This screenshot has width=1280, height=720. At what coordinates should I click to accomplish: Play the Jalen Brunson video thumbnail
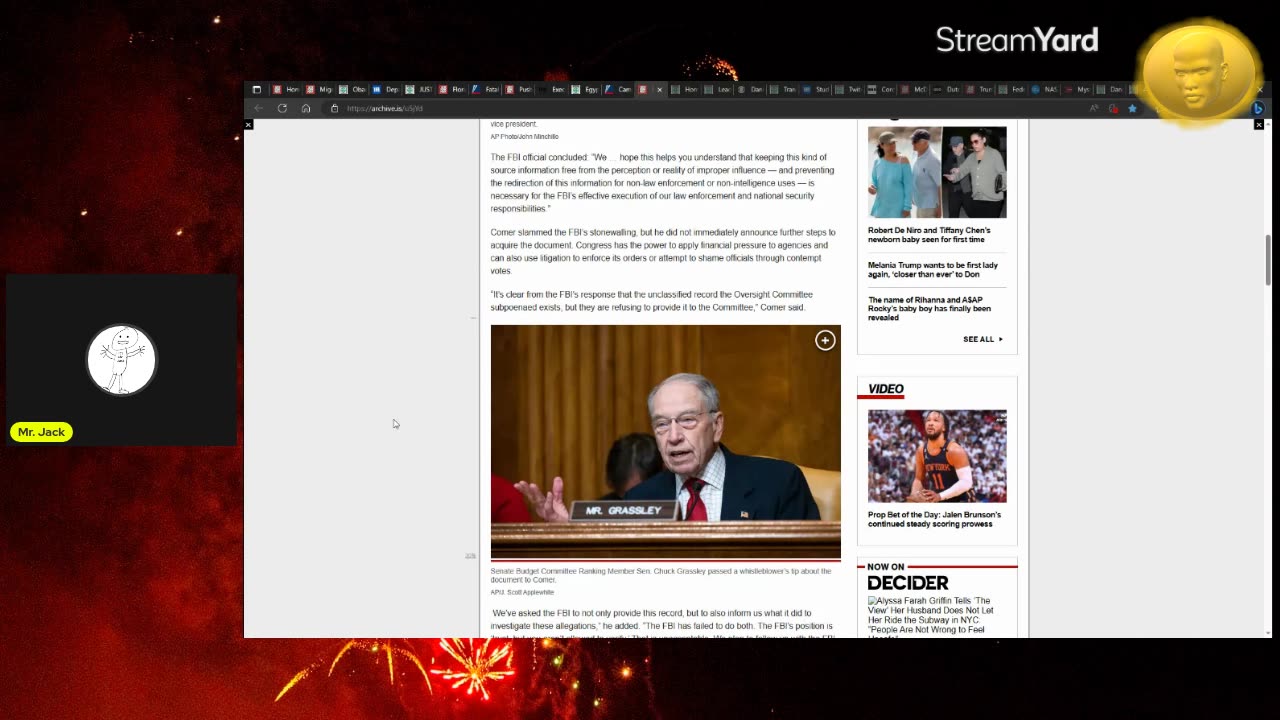(x=937, y=456)
